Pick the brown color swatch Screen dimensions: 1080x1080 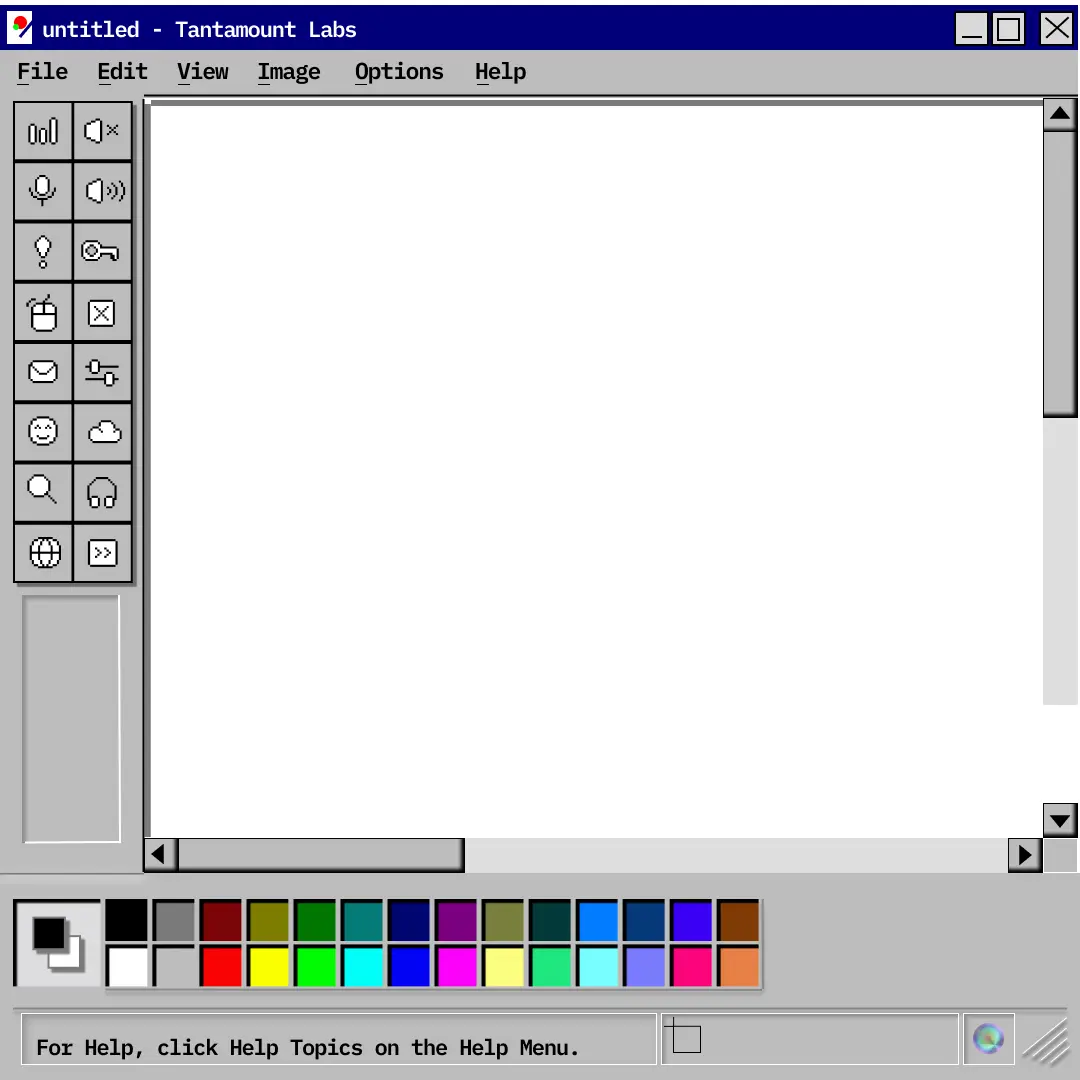[739, 920]
